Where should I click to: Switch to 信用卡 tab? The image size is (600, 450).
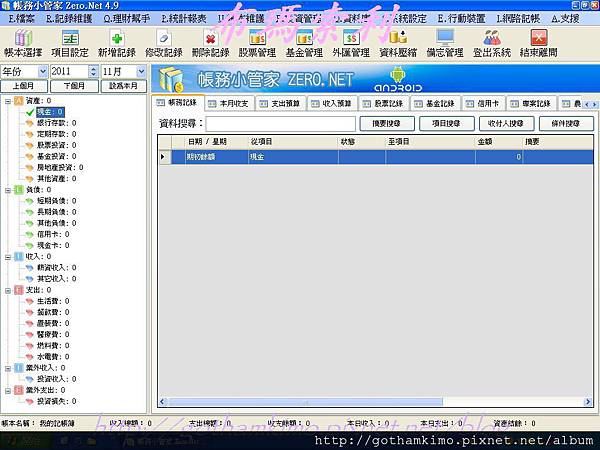click(483, 103)
